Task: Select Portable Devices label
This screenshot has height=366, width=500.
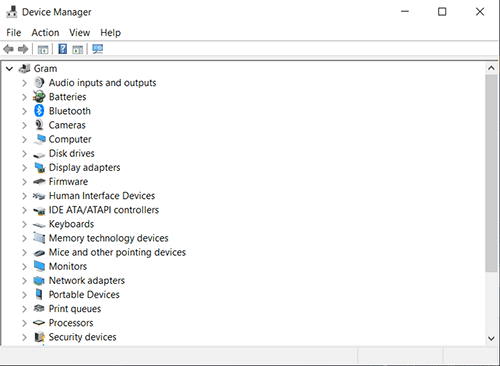Action: pos(84,294)
